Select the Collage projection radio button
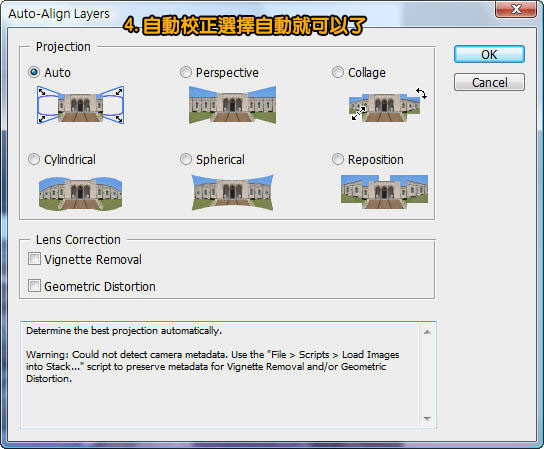The height and width of the screenshot is (449, 544). point(338,72)
